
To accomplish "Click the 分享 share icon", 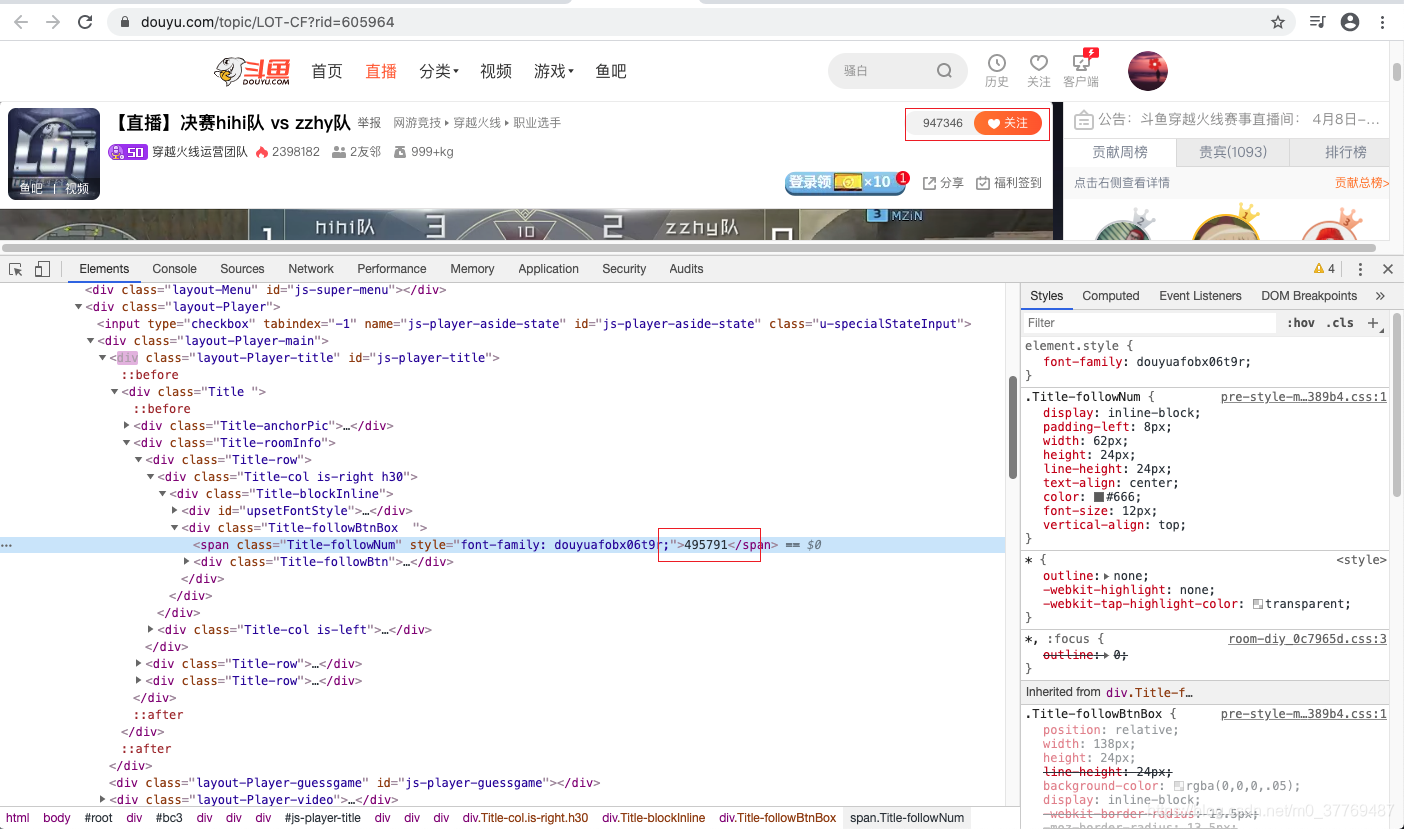I will [929, 183].
